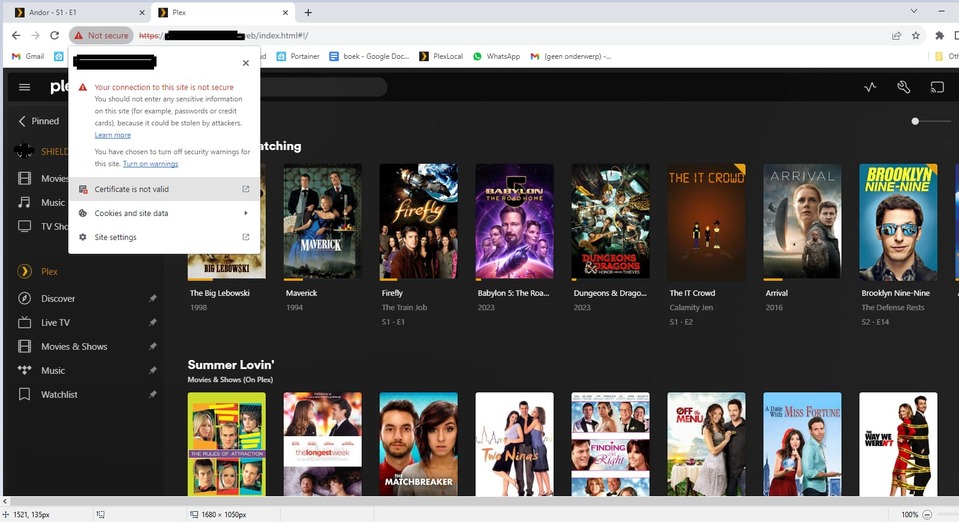Go forward in browser history
The image size is (959, 522).
click(35, 35)
